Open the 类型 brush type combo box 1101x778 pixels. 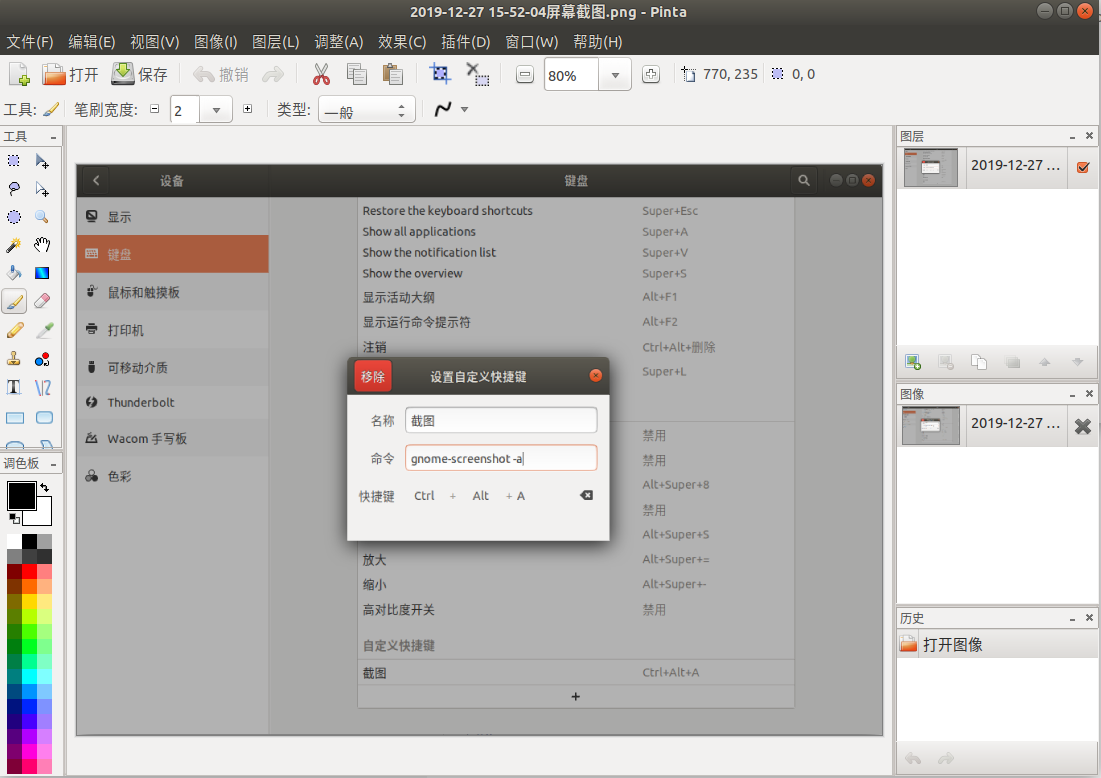tap(367, 110)
